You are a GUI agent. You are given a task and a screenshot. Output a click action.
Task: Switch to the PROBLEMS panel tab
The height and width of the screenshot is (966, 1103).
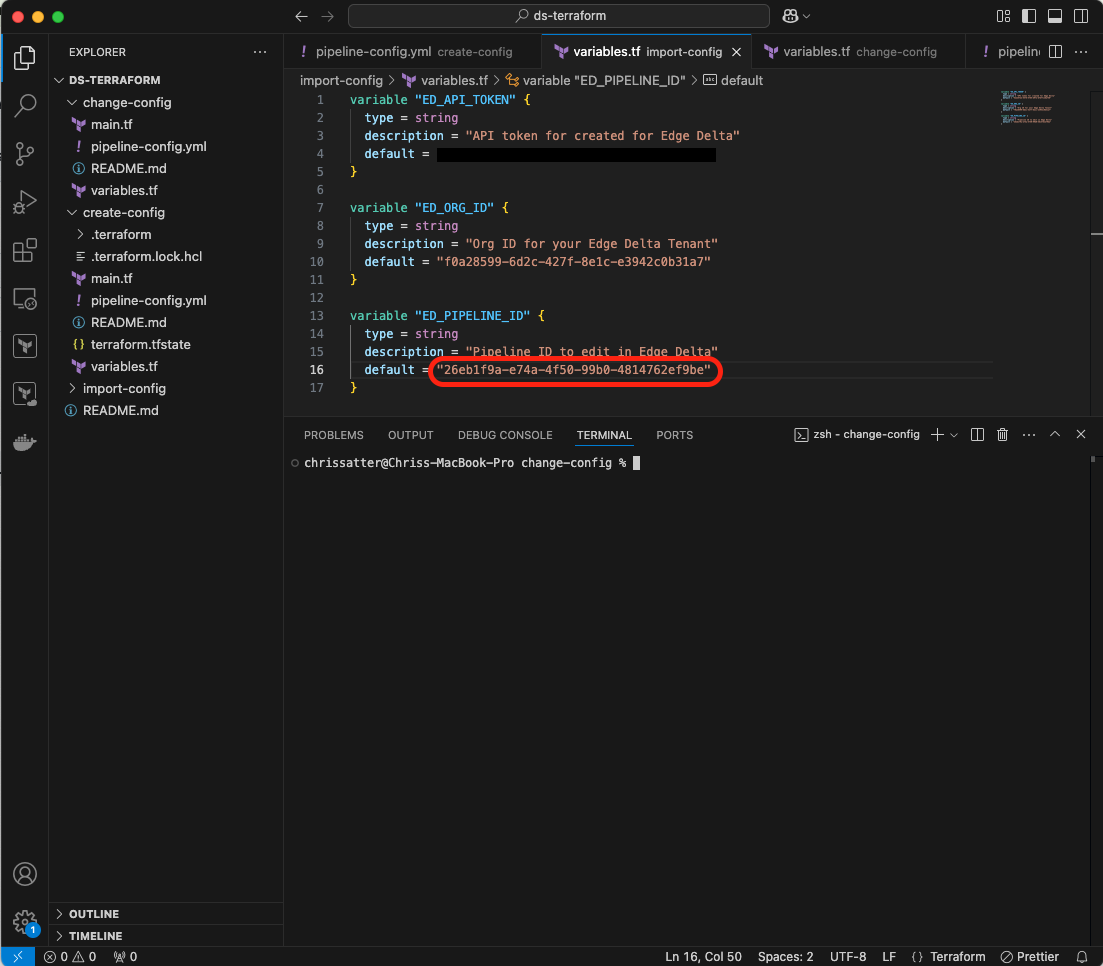click(x=333, y=435)
